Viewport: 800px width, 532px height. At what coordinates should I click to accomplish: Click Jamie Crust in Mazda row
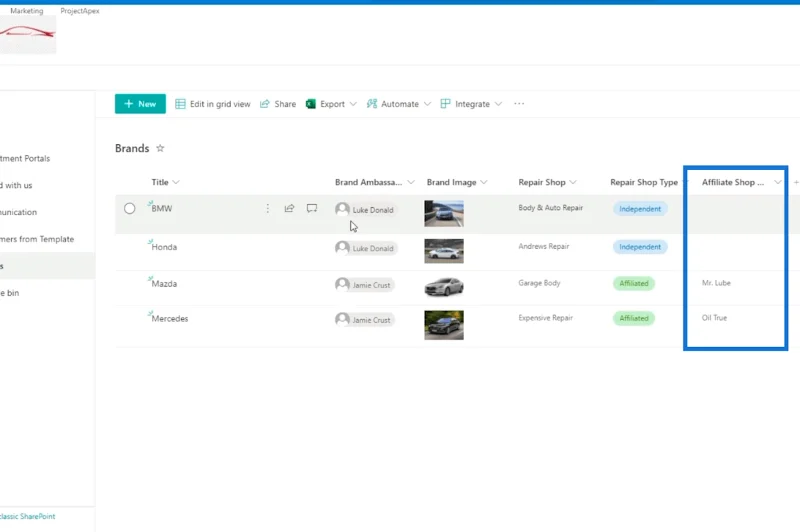pos(364,285)
